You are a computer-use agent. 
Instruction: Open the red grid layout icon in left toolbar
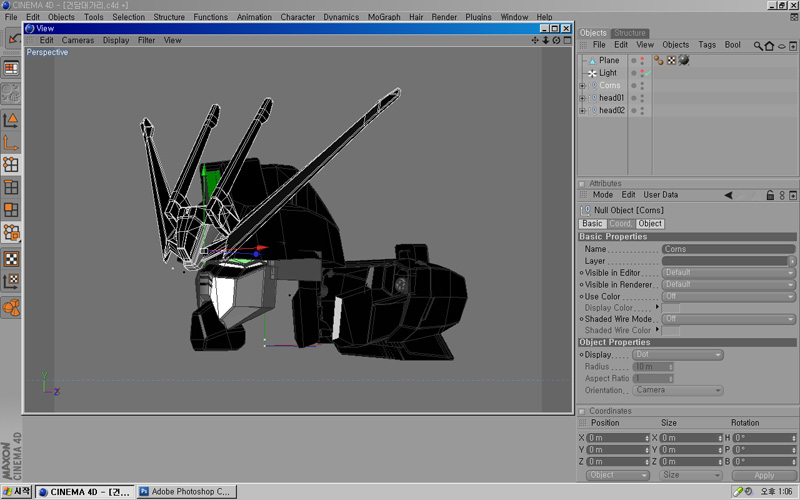(11, 68)
